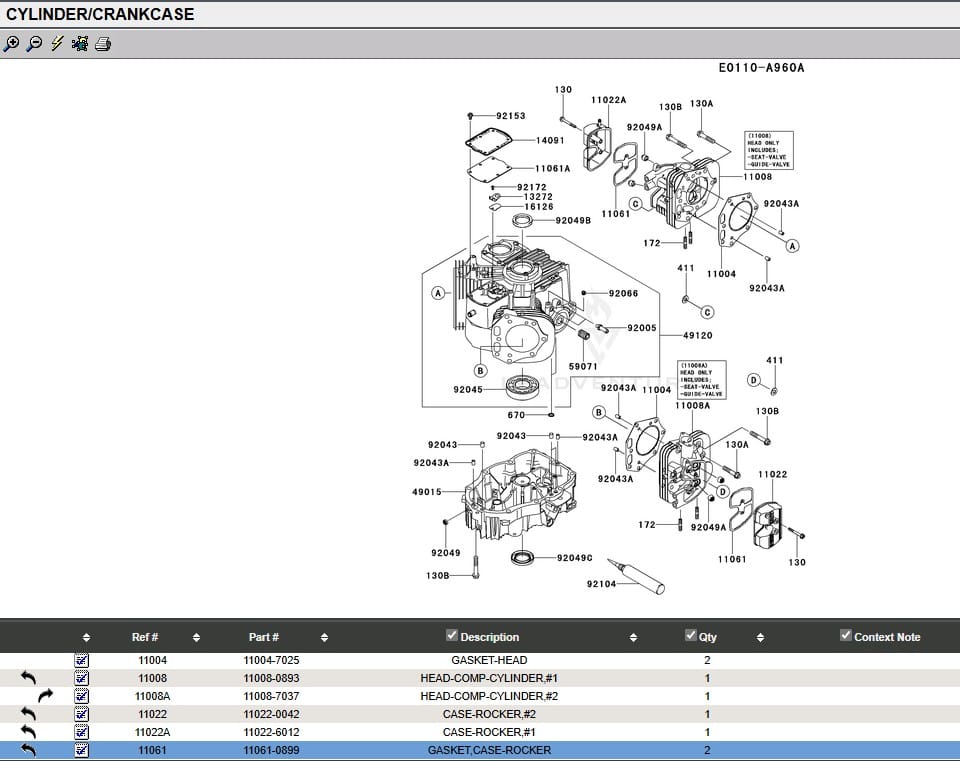Click the fit-diagram-to-window toolbar icon
This screenshot has width=960, height=761.
pyautogui.click(x=80, y=43)
